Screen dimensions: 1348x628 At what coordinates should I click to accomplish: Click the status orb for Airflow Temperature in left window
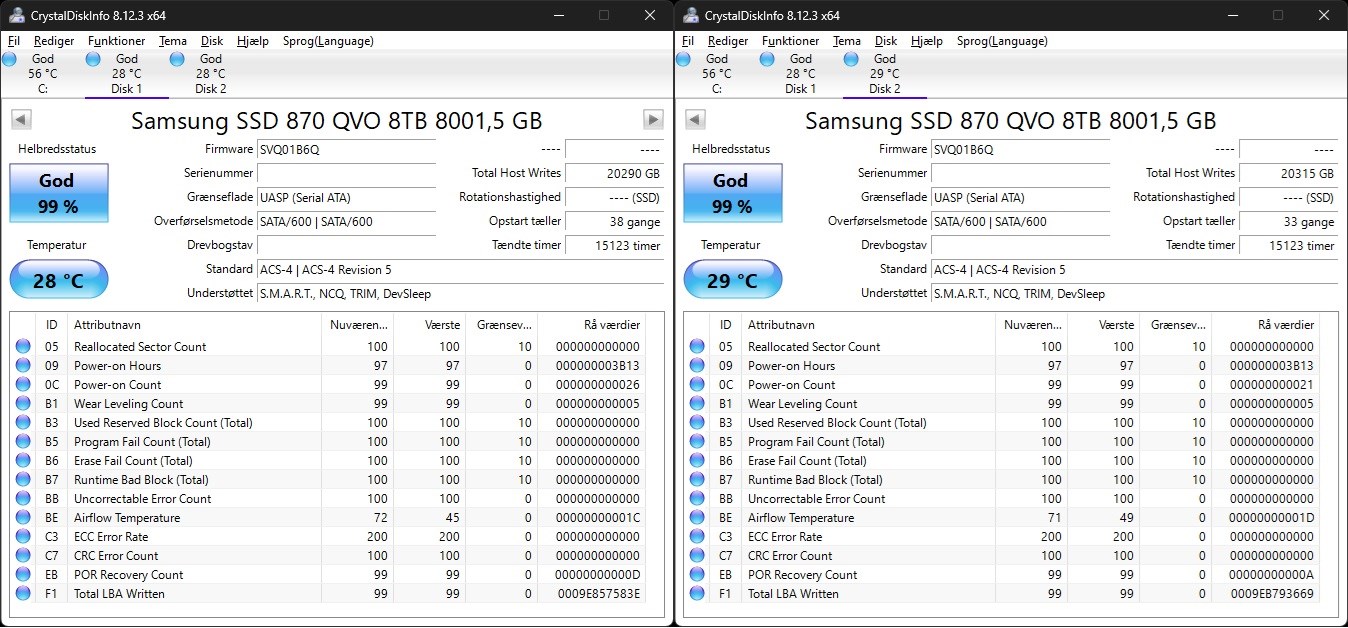point(23,518)
